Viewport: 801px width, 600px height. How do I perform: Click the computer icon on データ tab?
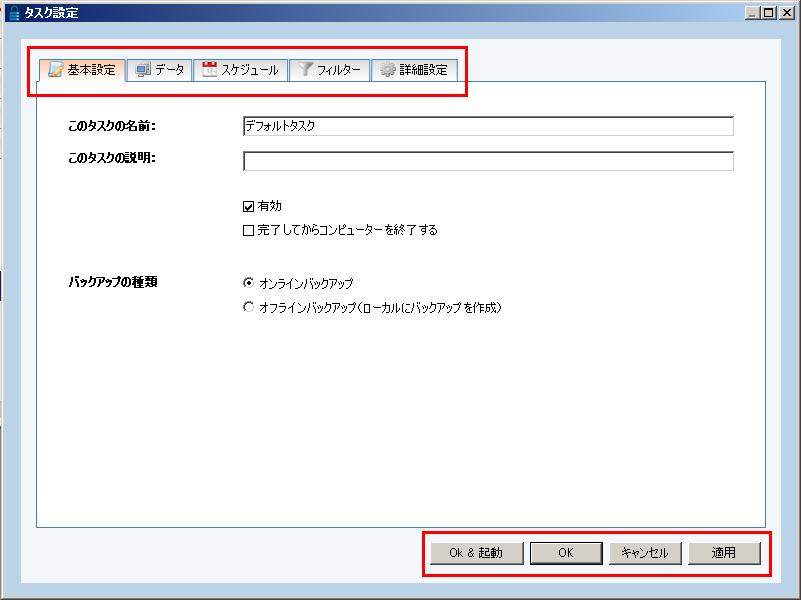pos(143,70)
